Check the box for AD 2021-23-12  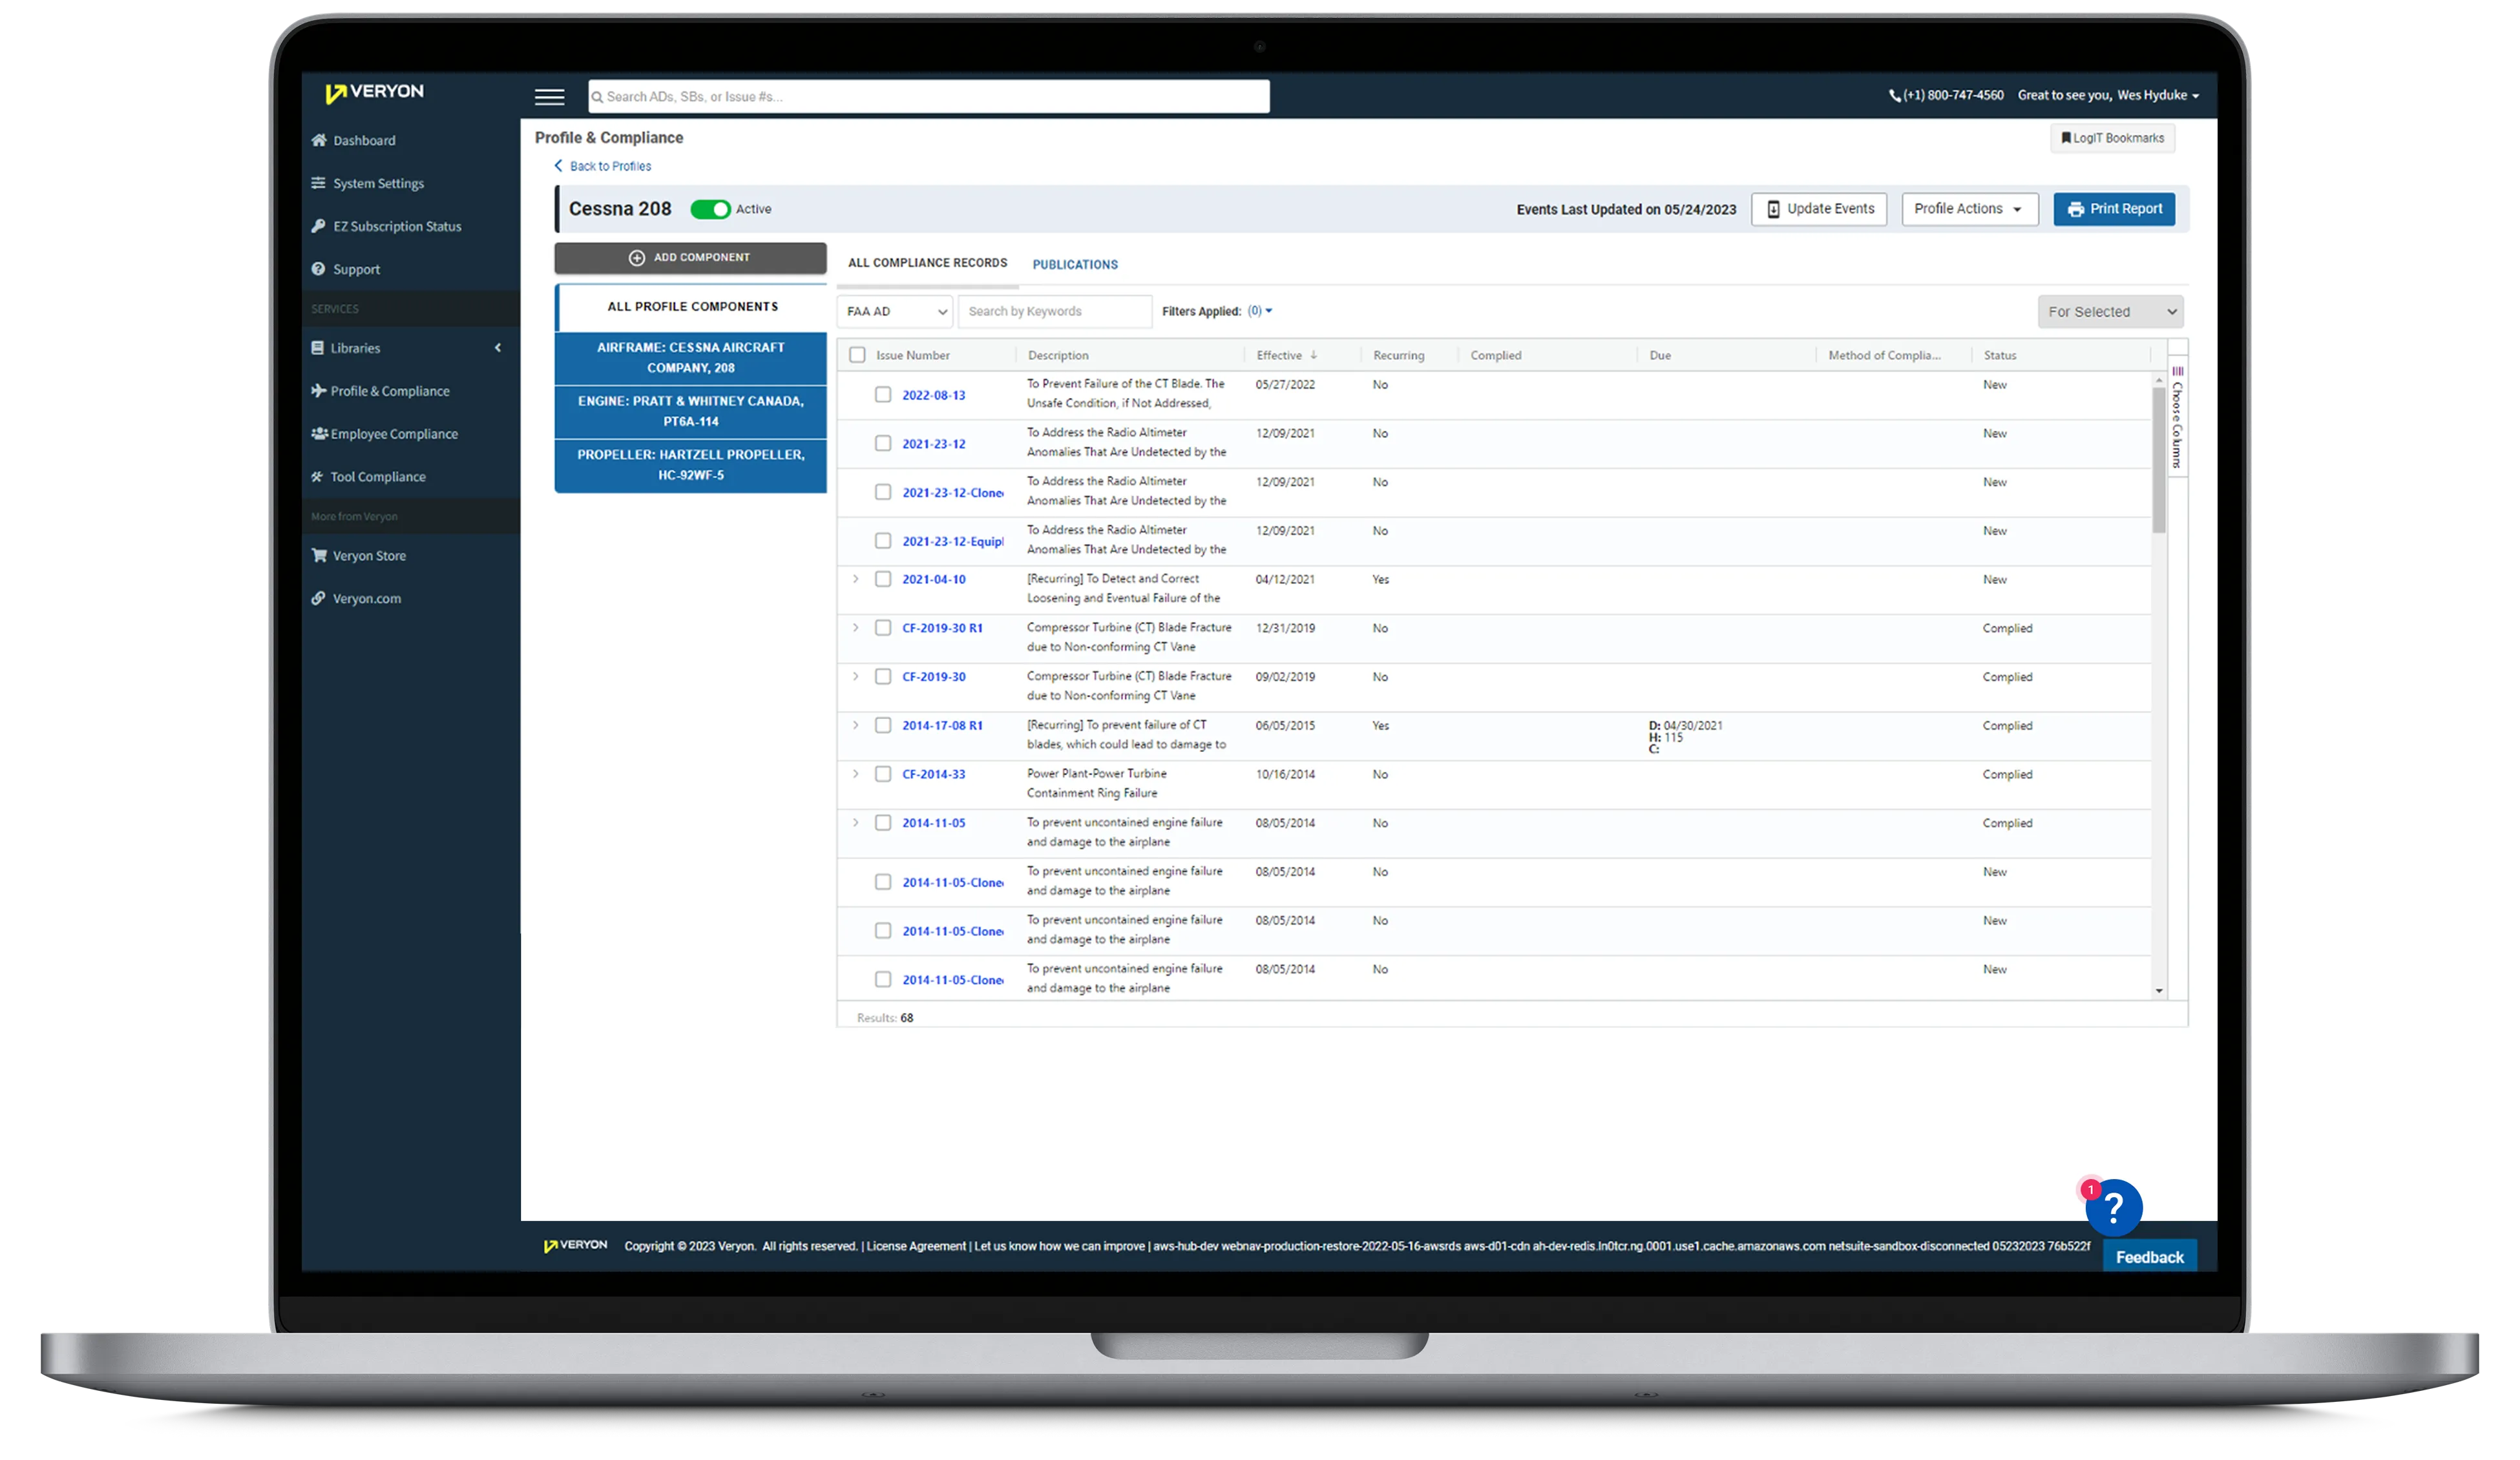[x=883, y=443]
